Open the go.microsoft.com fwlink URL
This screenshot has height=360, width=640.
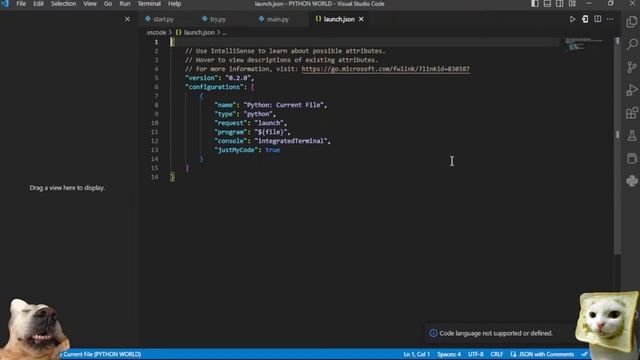pos(386,69)
